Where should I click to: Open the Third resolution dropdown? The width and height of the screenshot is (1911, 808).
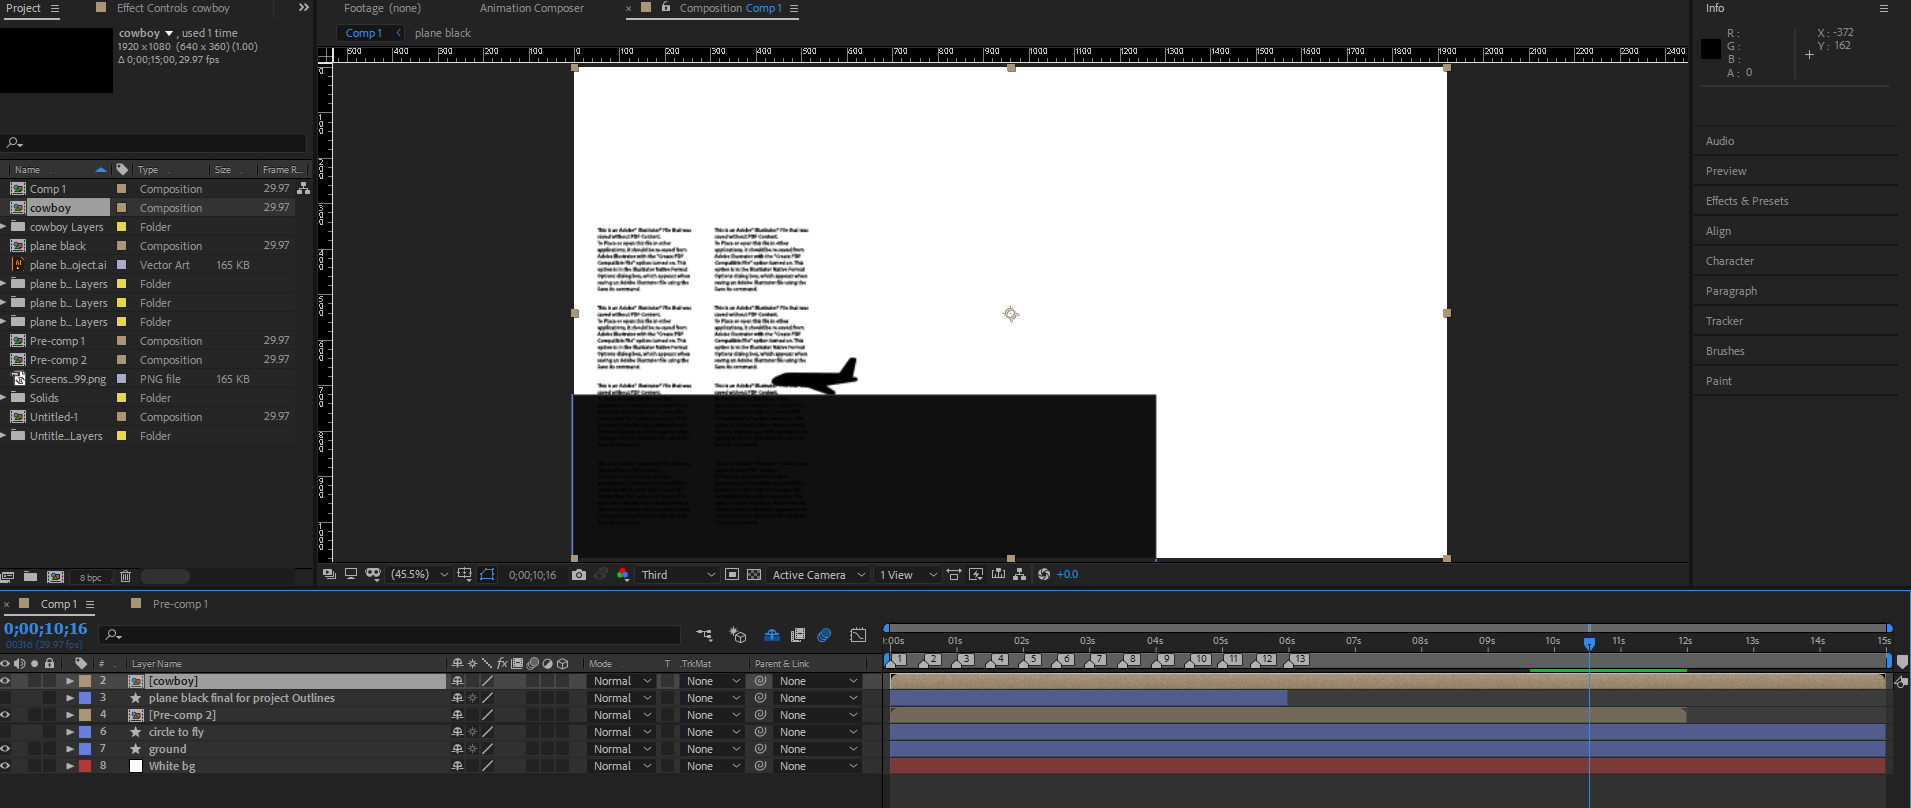pos(679,574)
